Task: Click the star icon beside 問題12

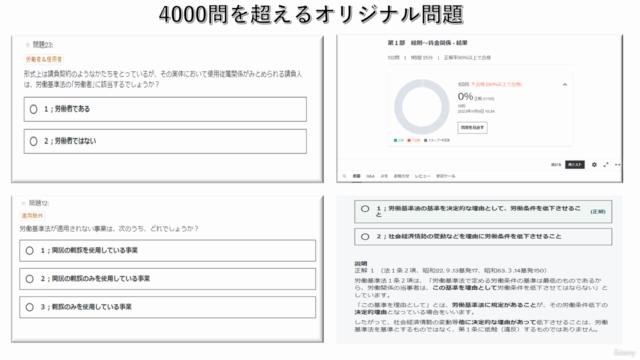Action: 23,203
